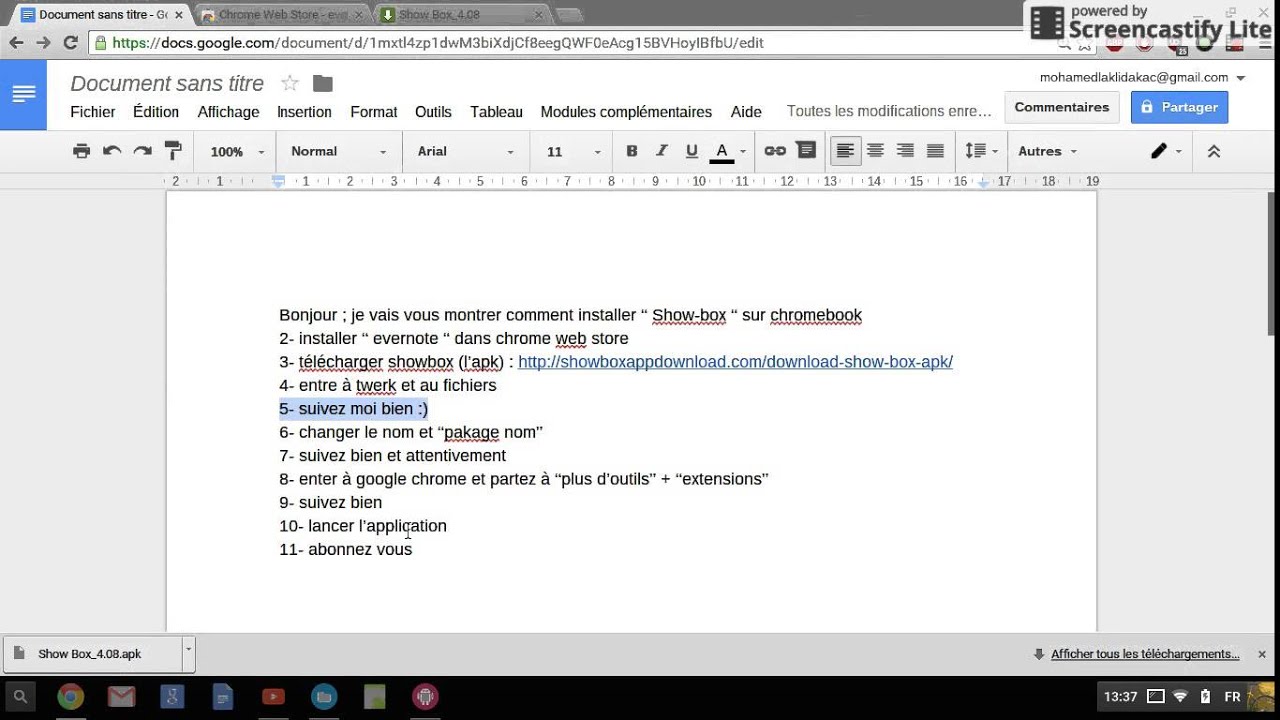Open the Tableau menu
The width and height of the screenshot is (1280, 720).
(x=497, y=112)
